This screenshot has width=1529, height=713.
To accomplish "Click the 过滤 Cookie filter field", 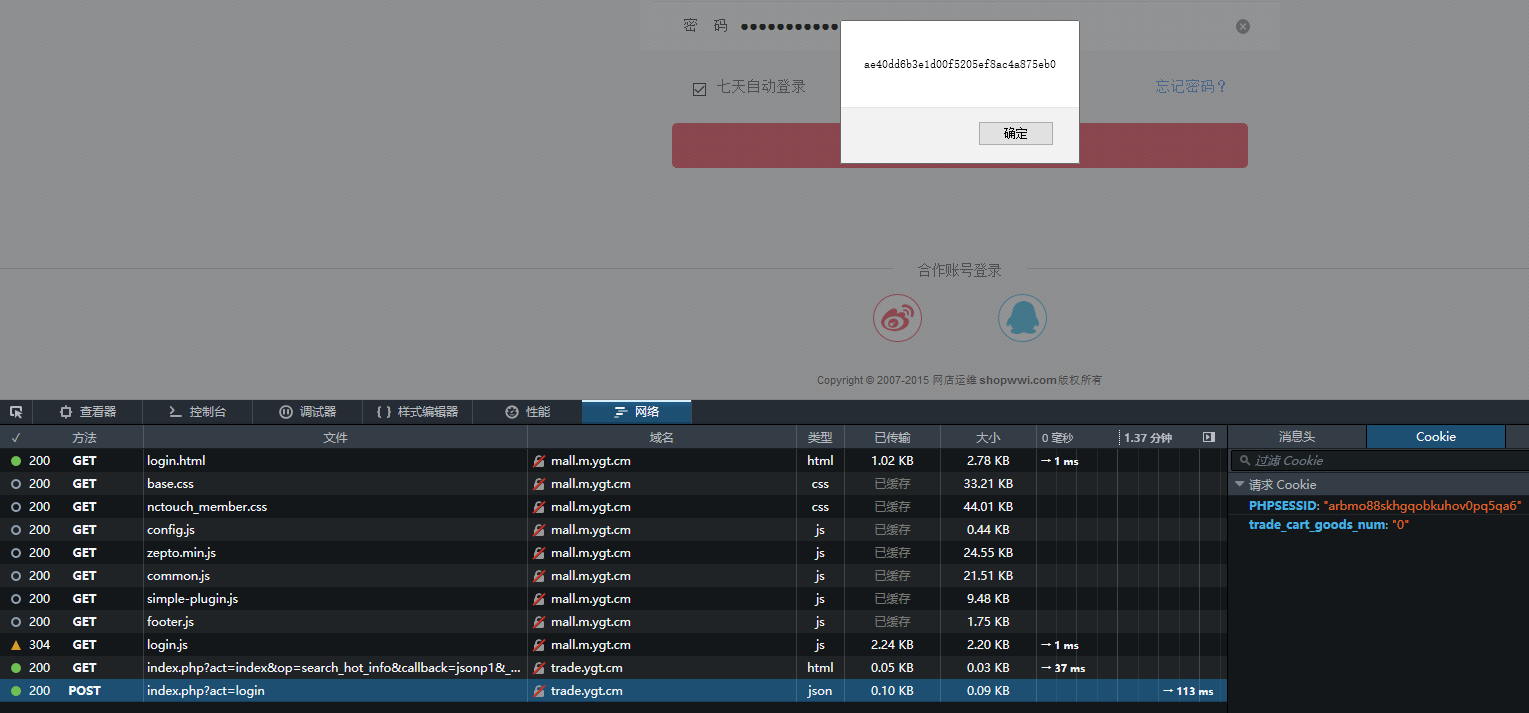I will [x=1379, y=460].
